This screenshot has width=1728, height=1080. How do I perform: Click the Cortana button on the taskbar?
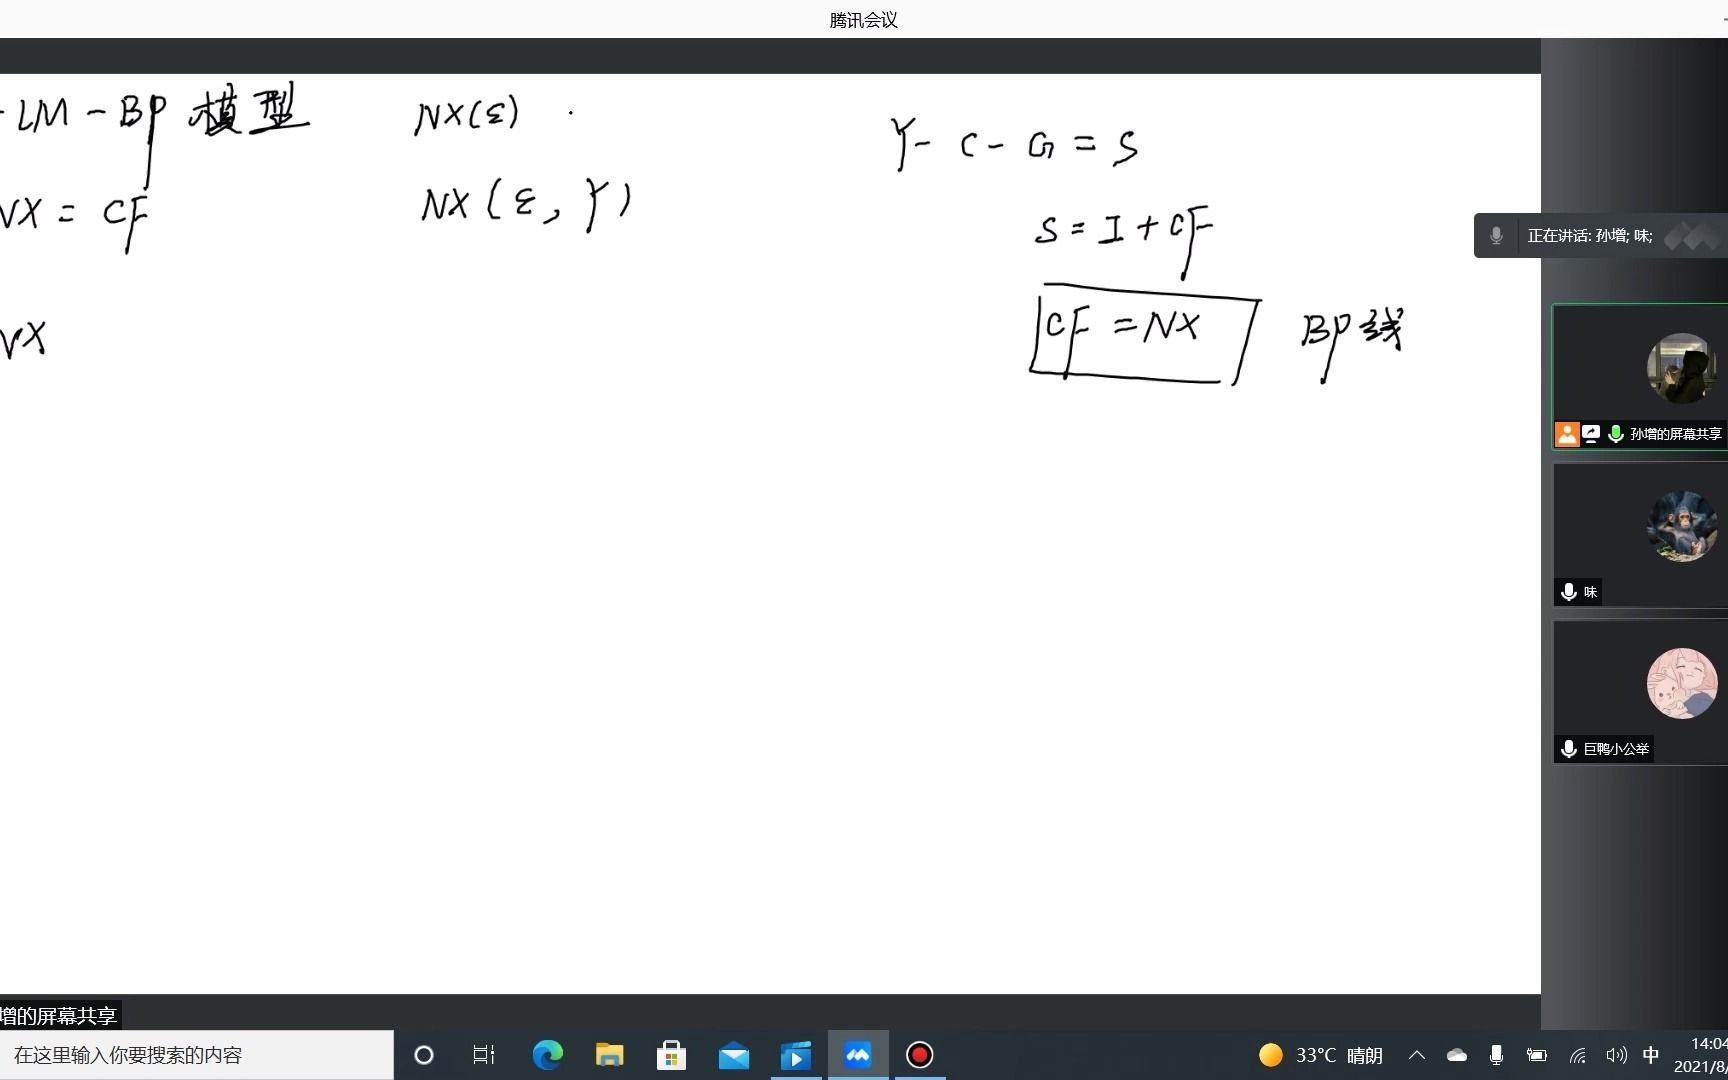point(423,1055)
